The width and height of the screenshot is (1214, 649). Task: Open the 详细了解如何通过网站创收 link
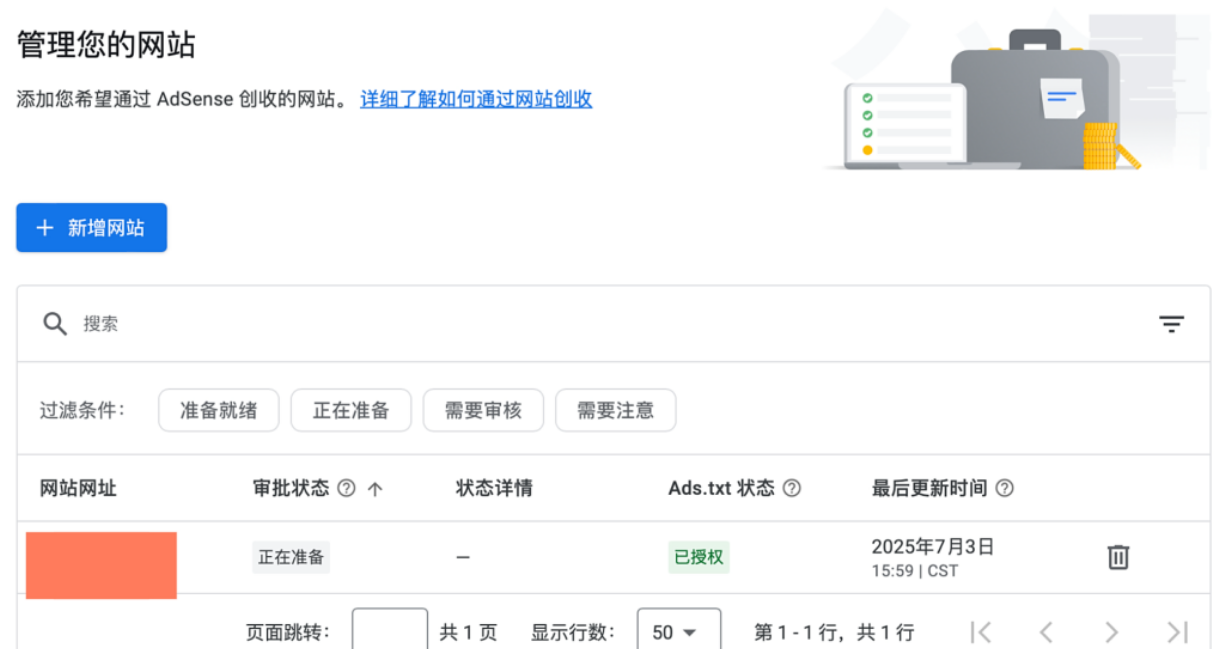point(476,99)
